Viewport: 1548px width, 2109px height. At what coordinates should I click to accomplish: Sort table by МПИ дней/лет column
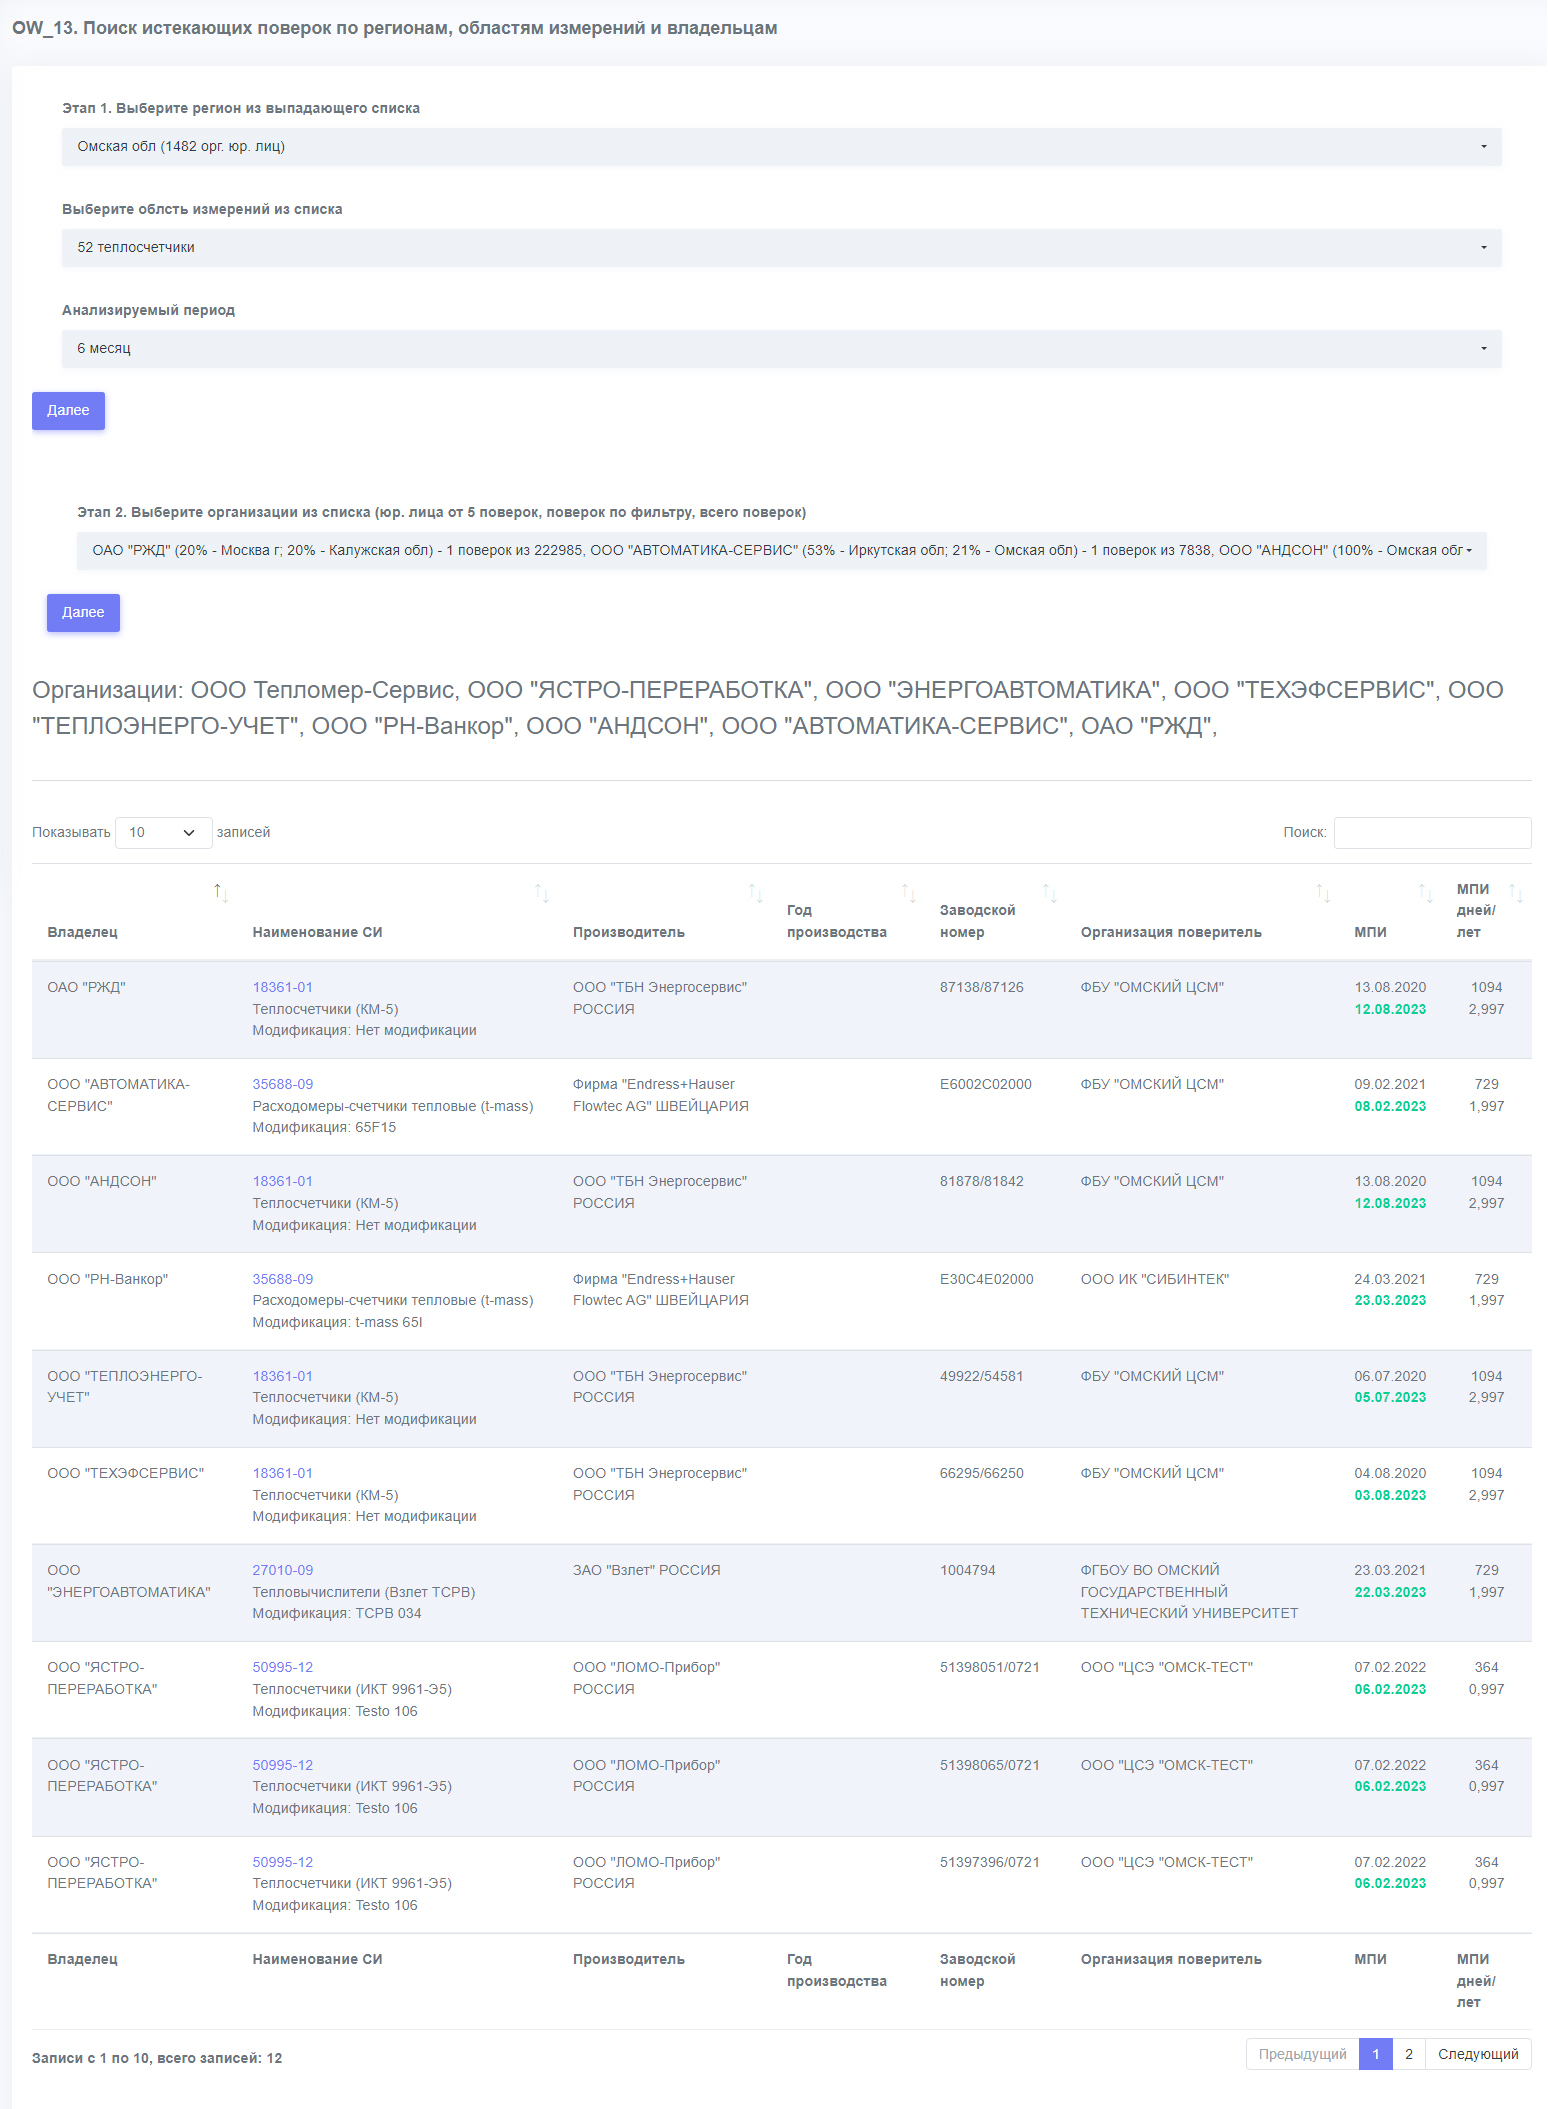[1486, 911]
